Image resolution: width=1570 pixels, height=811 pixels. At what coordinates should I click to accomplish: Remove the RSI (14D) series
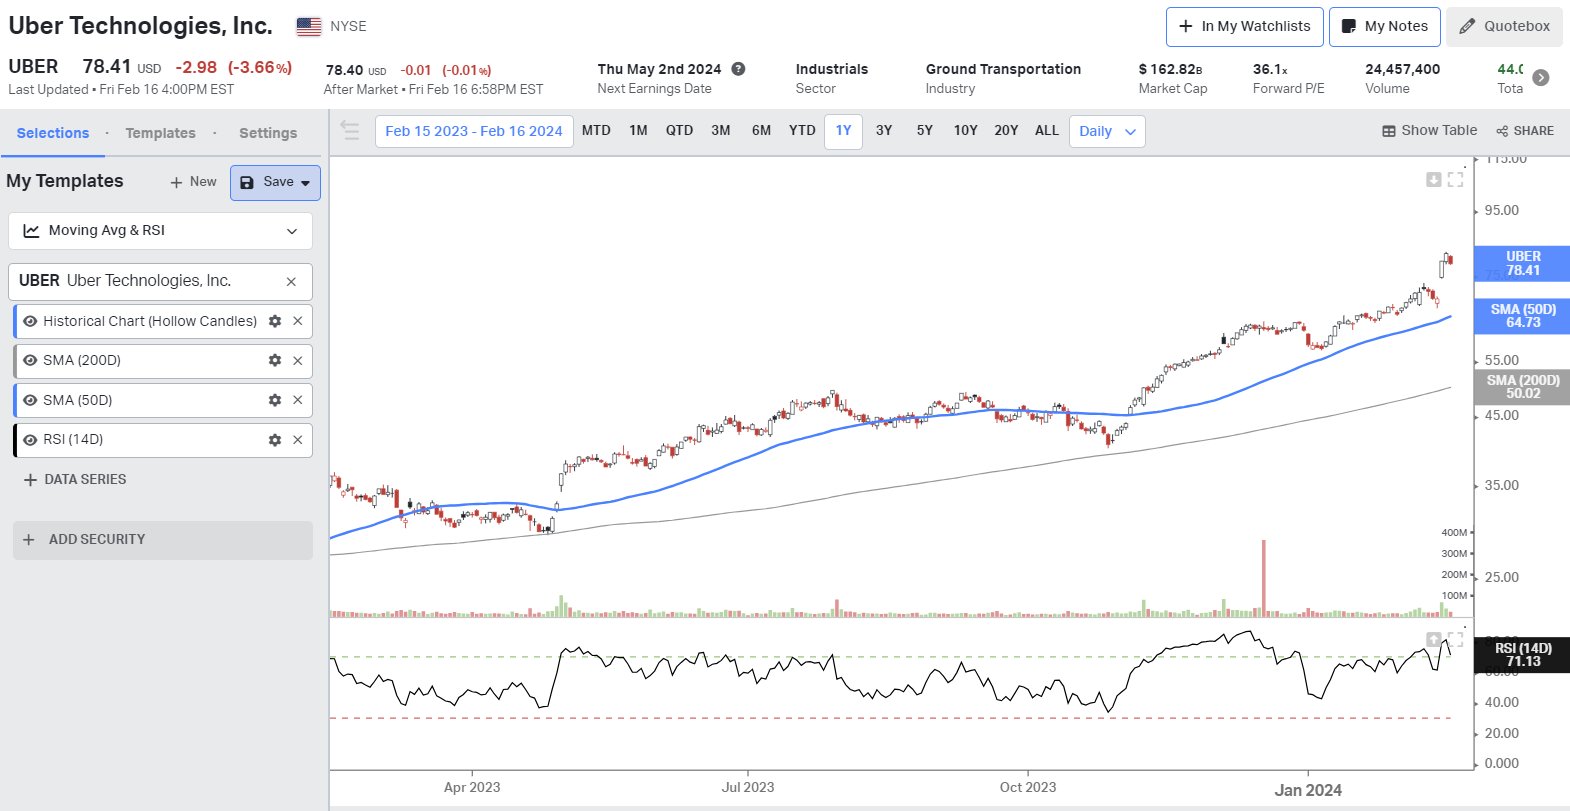(297, 440)
